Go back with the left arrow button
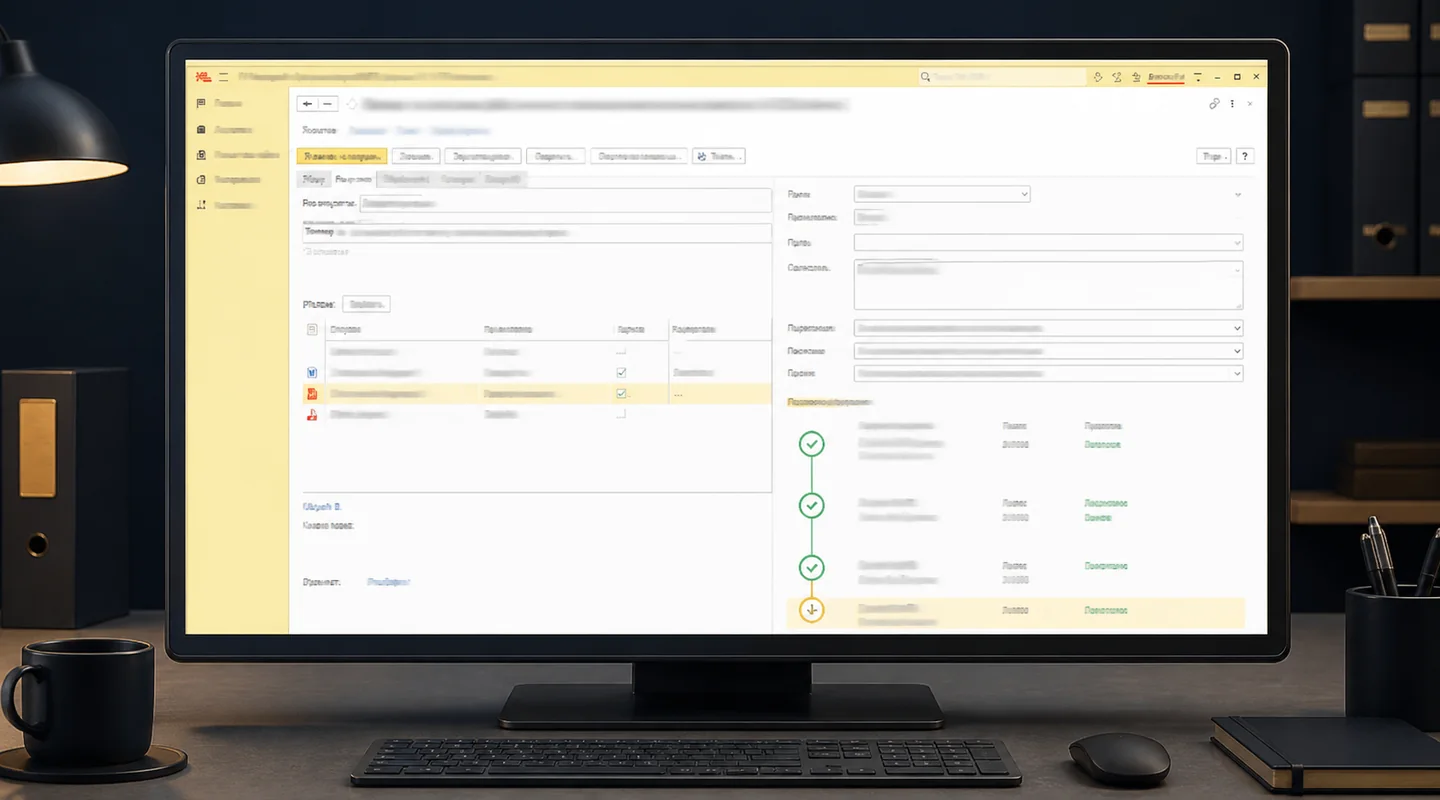 click(x=308, y=104)
